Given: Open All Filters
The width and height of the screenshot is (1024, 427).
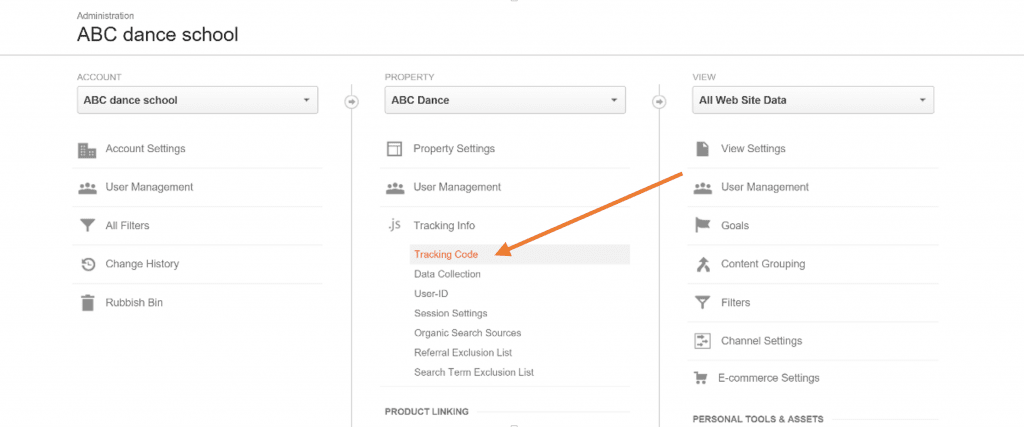Looking at the screenshot, I should [127, 226].
